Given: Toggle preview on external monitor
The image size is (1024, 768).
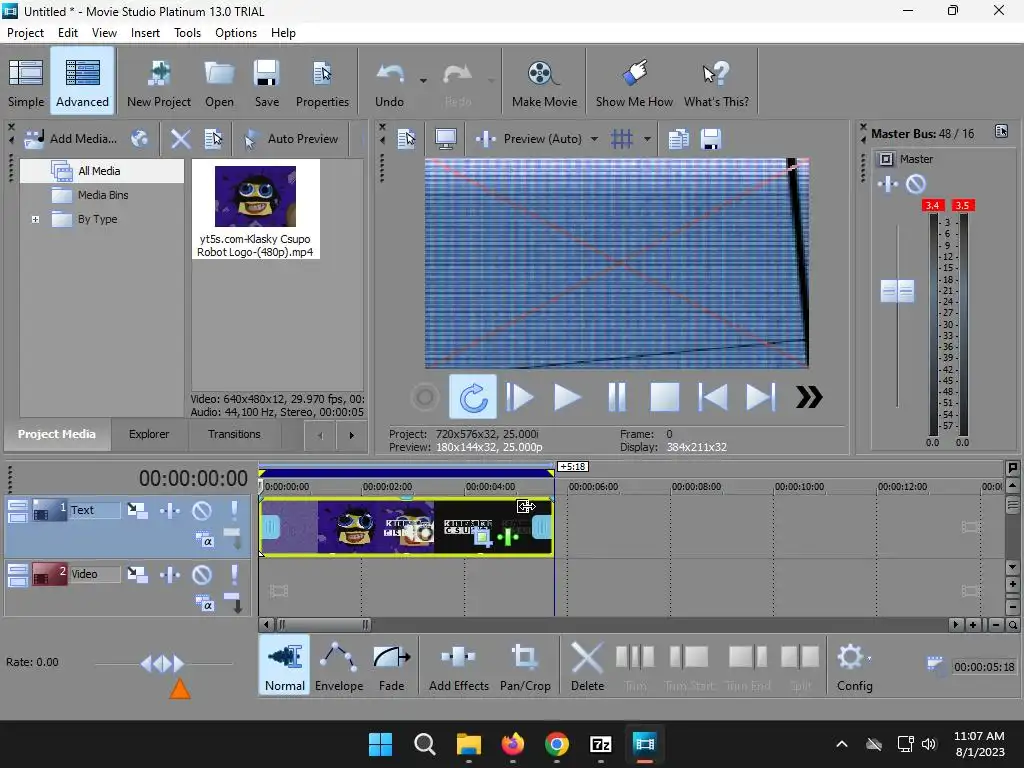Looking at the screenshot, I should [x=445, y=138].
